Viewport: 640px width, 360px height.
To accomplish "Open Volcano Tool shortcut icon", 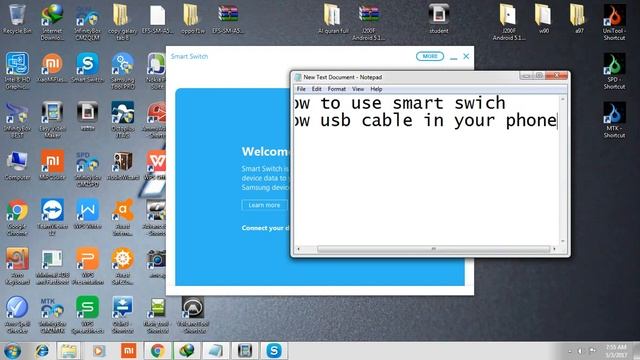I will pos(193,314).
